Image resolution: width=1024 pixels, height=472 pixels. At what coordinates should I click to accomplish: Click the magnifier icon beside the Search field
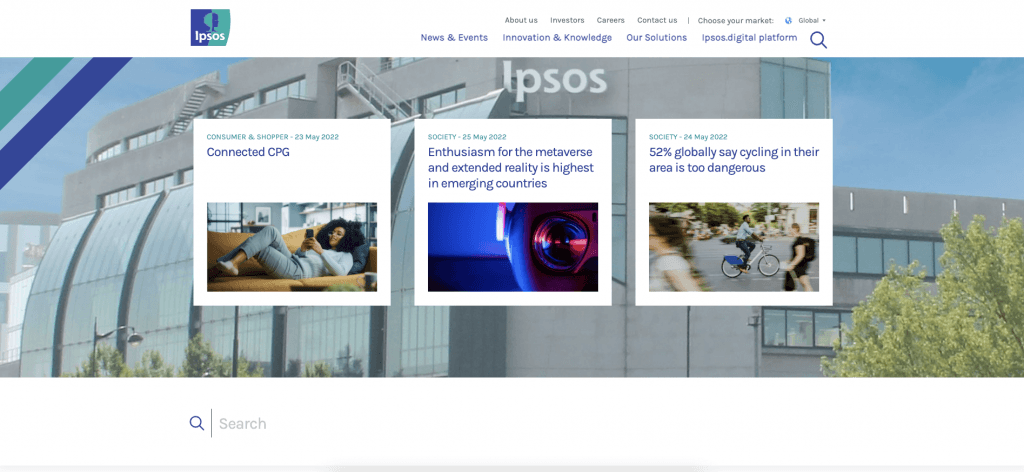197,423
